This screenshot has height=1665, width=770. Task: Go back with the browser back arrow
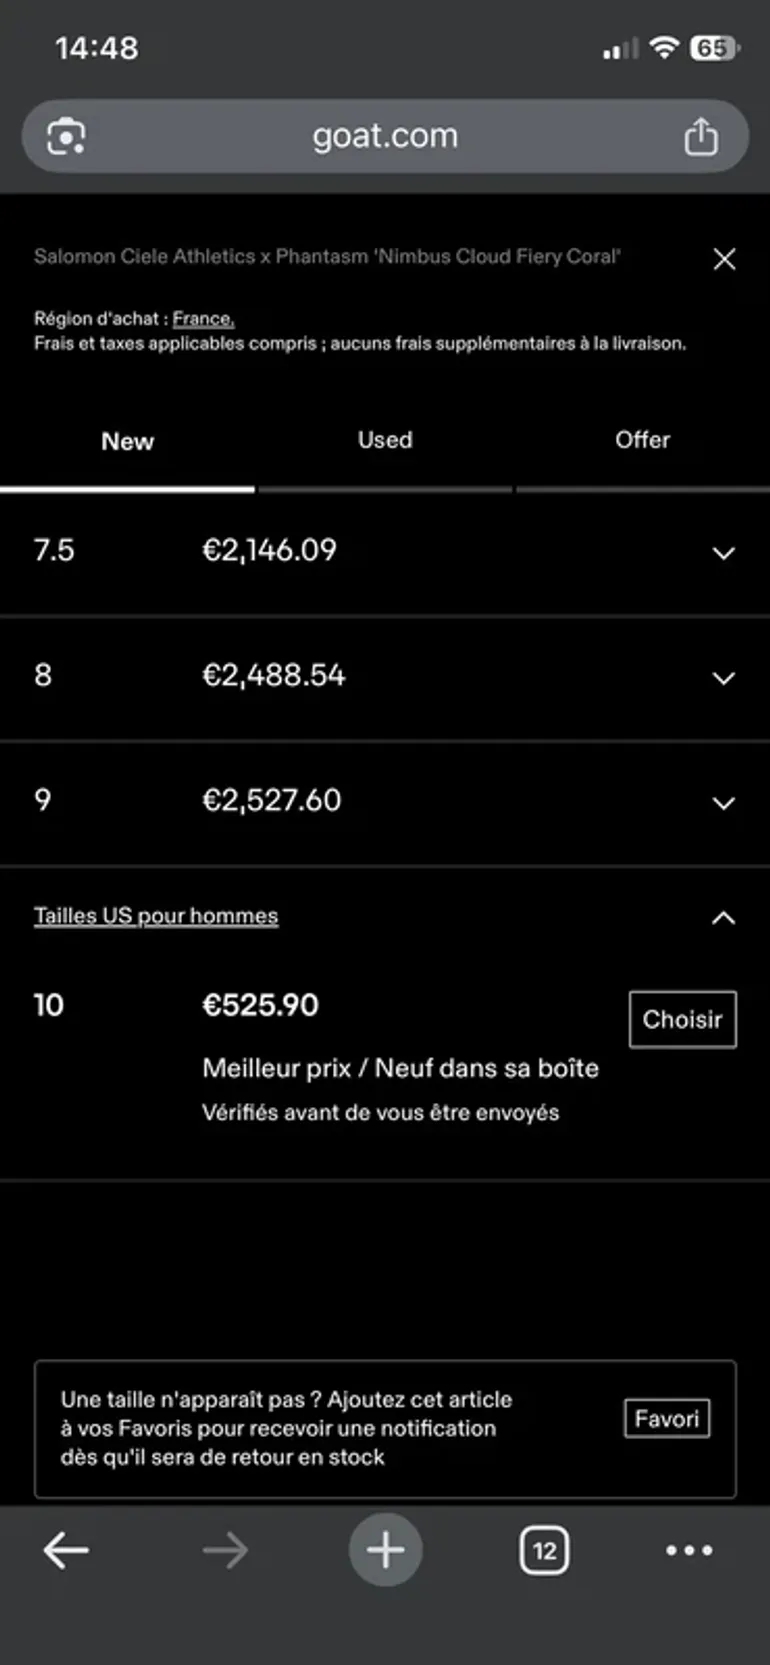coord(66,1551)
